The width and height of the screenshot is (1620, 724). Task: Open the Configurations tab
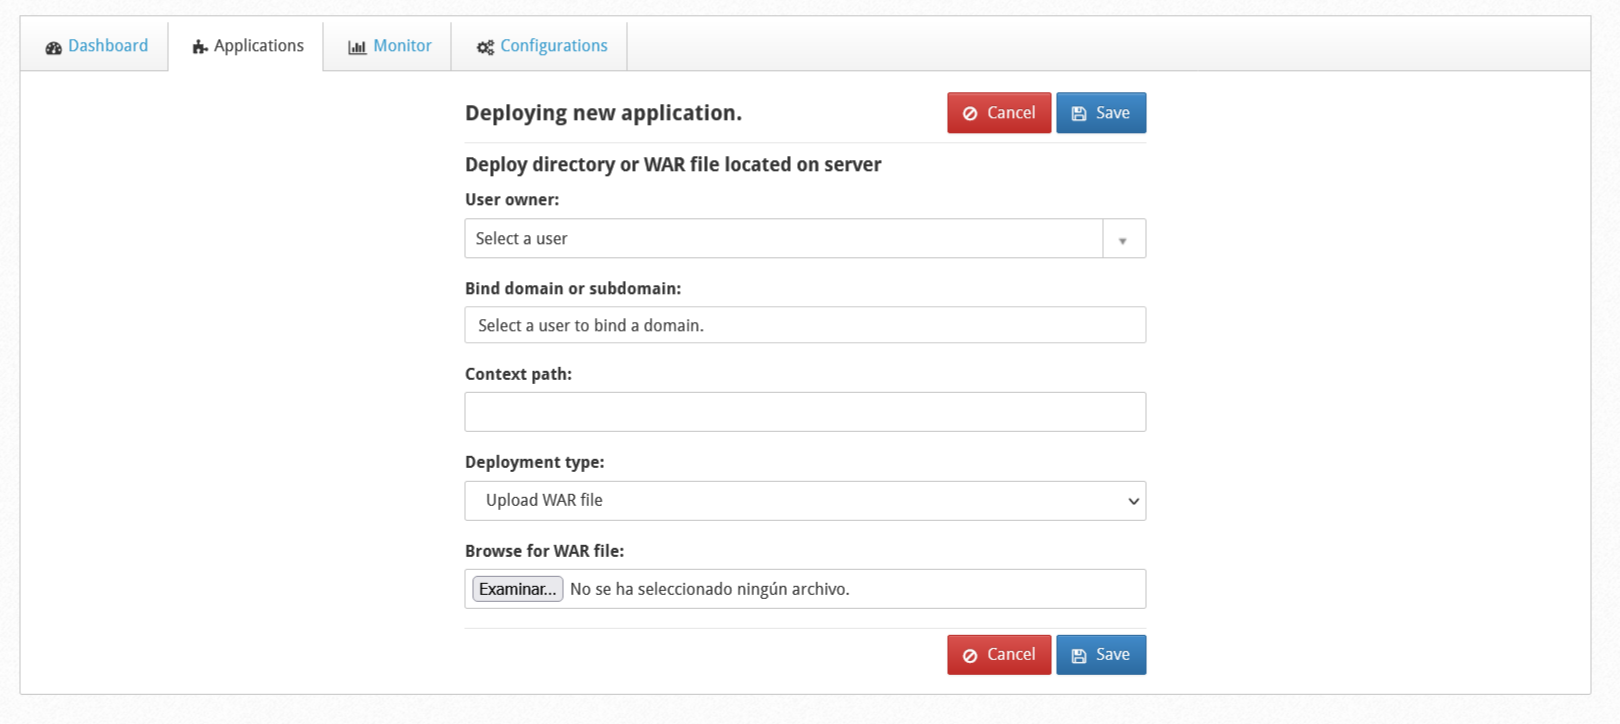(x=541, y=46)
